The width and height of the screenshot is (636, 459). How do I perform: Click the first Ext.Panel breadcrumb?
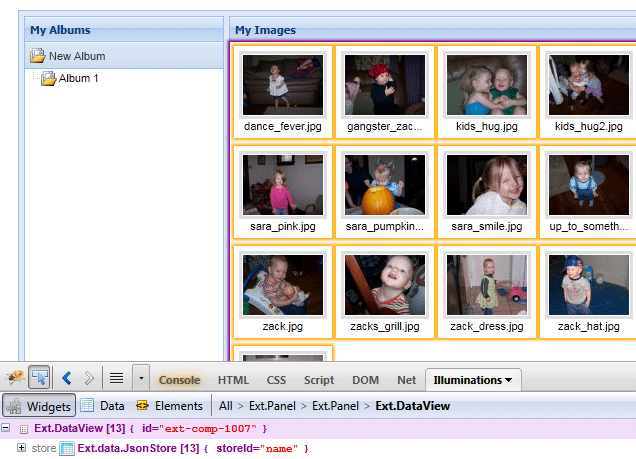[272, 406]
